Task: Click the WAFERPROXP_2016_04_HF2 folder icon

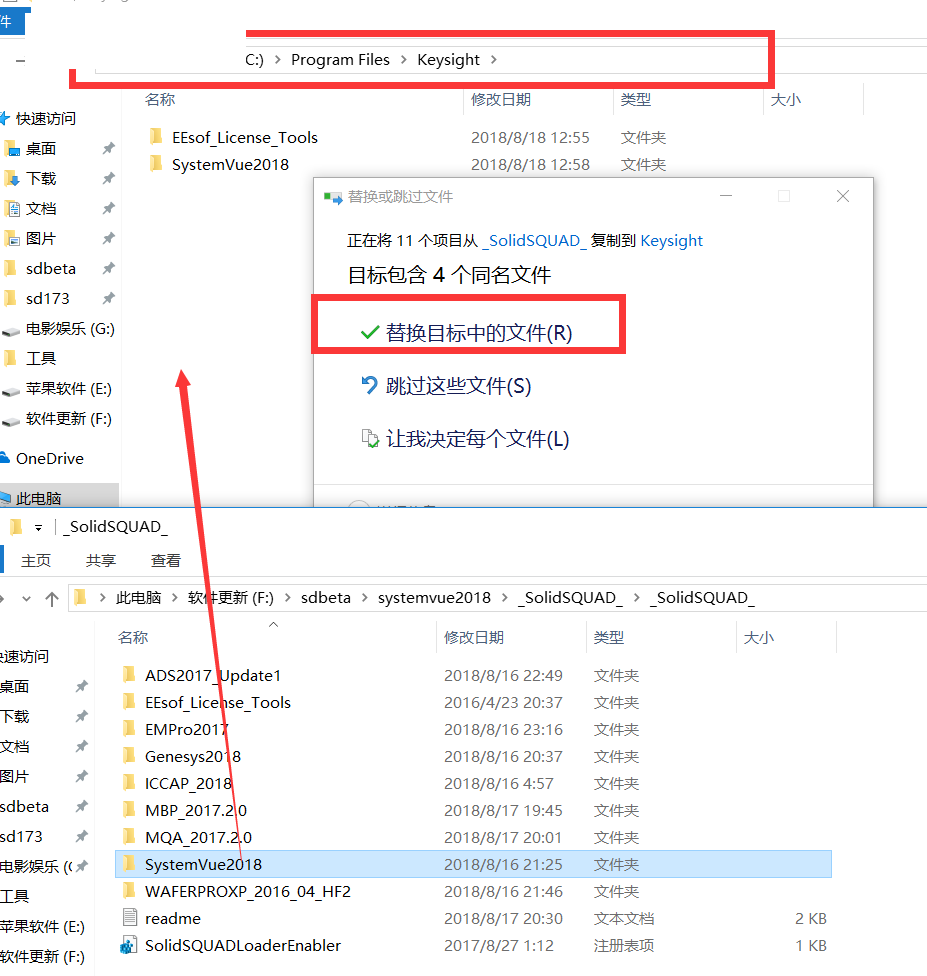Action: pyautogui.click(x=129, y=891)
